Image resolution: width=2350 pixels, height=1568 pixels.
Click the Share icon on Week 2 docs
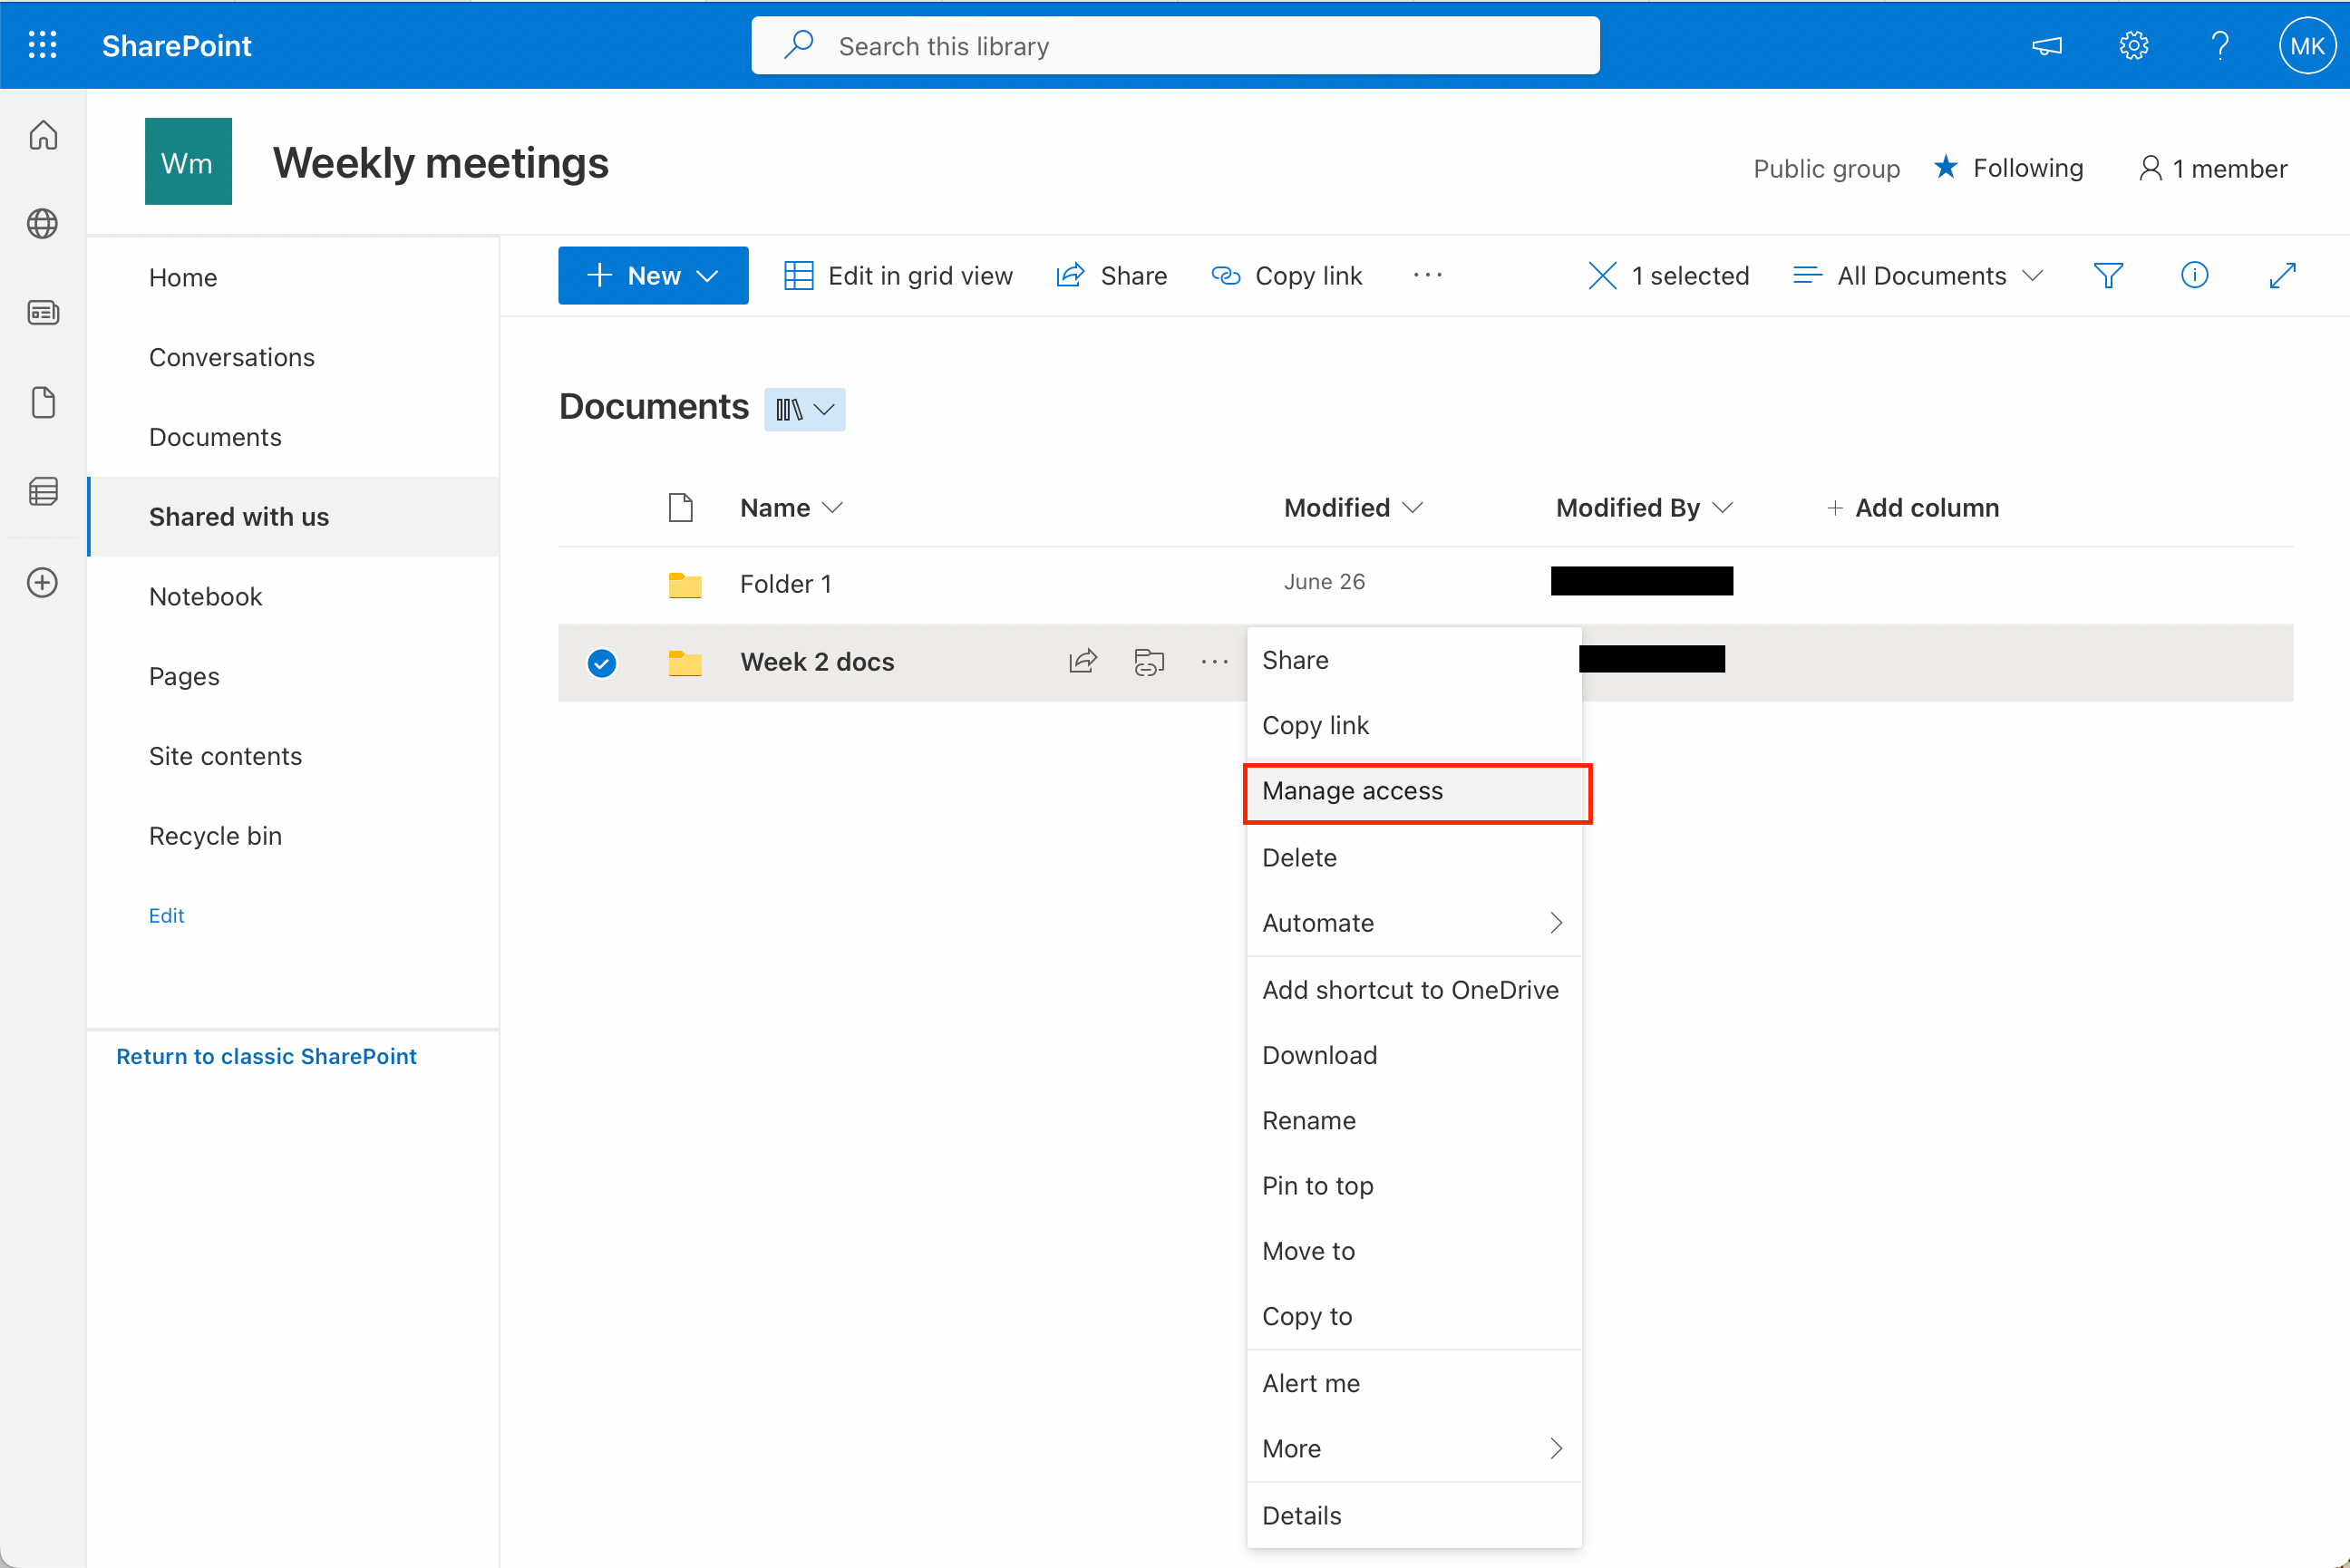tap(1083, 662)
